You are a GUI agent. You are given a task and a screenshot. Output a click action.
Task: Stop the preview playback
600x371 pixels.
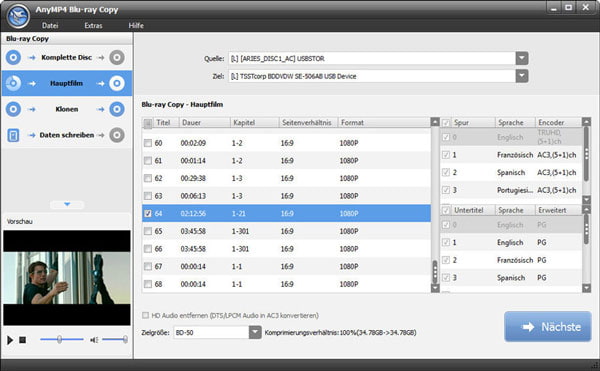(23, 340)
